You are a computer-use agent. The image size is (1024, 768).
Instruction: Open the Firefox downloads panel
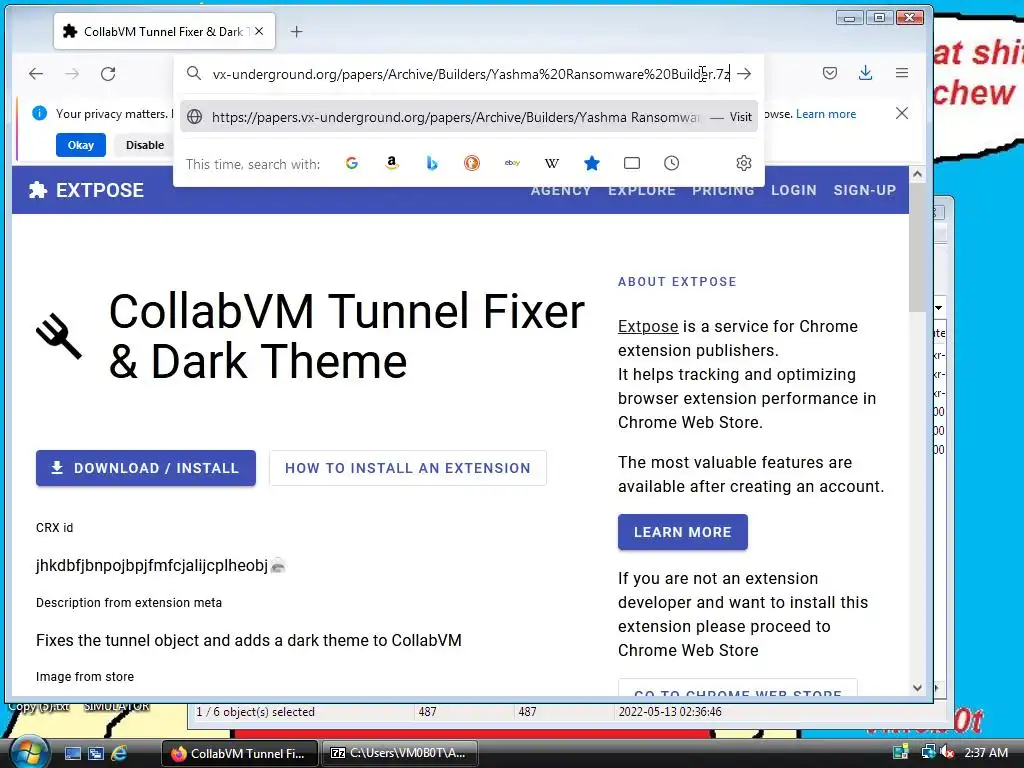click(865, 73)
